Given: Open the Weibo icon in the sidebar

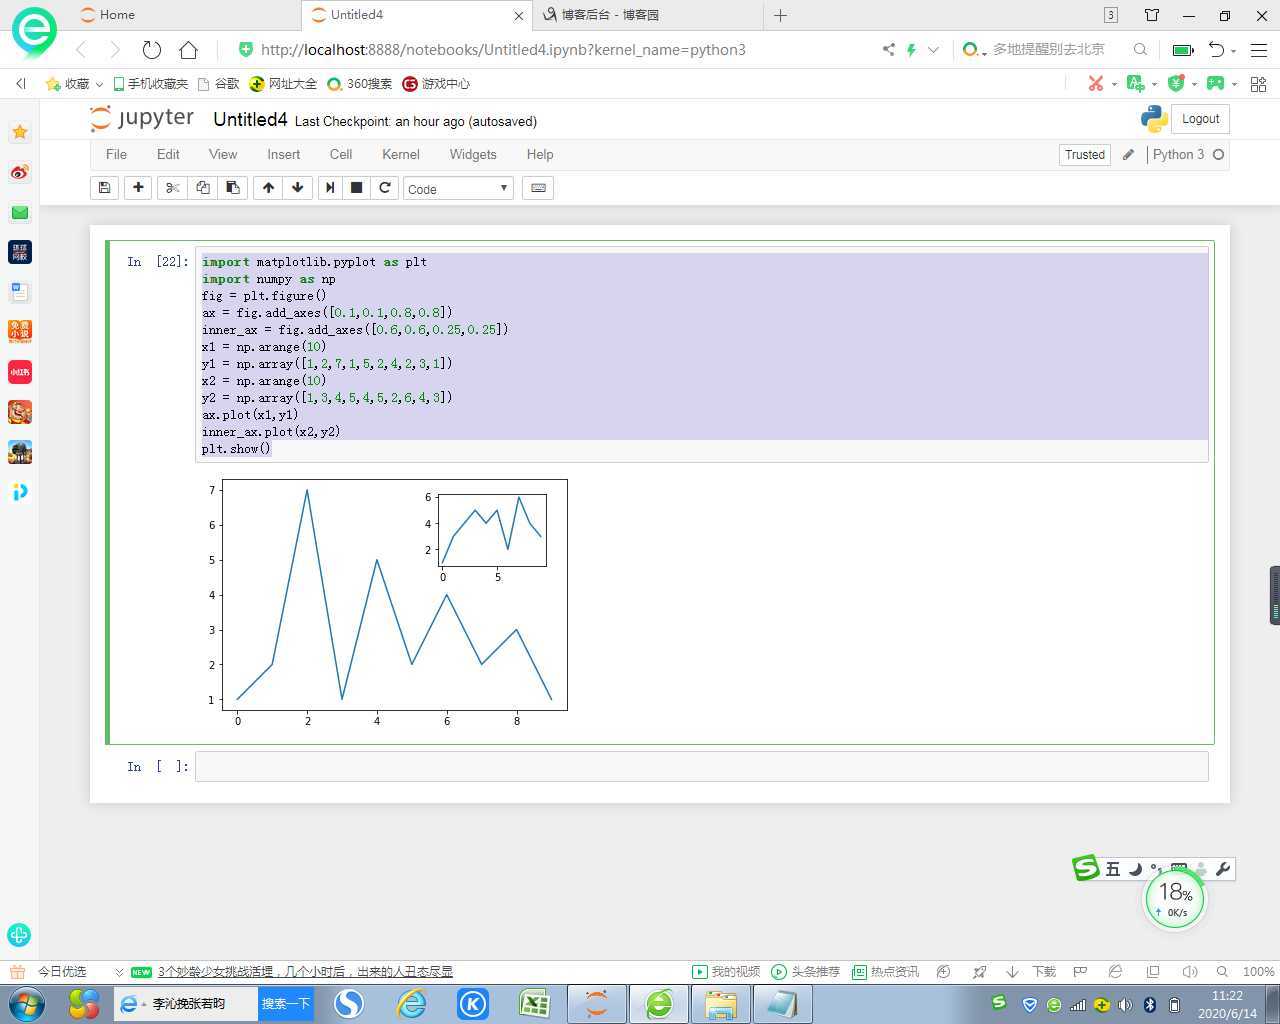Looking at the screenshot, I should 19,172.
